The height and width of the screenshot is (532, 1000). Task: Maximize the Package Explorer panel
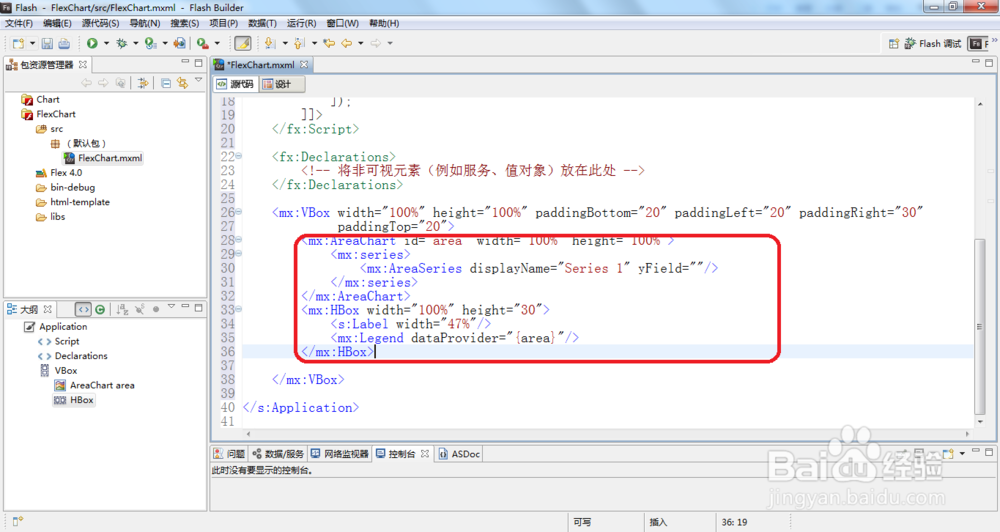coord(198,63)
